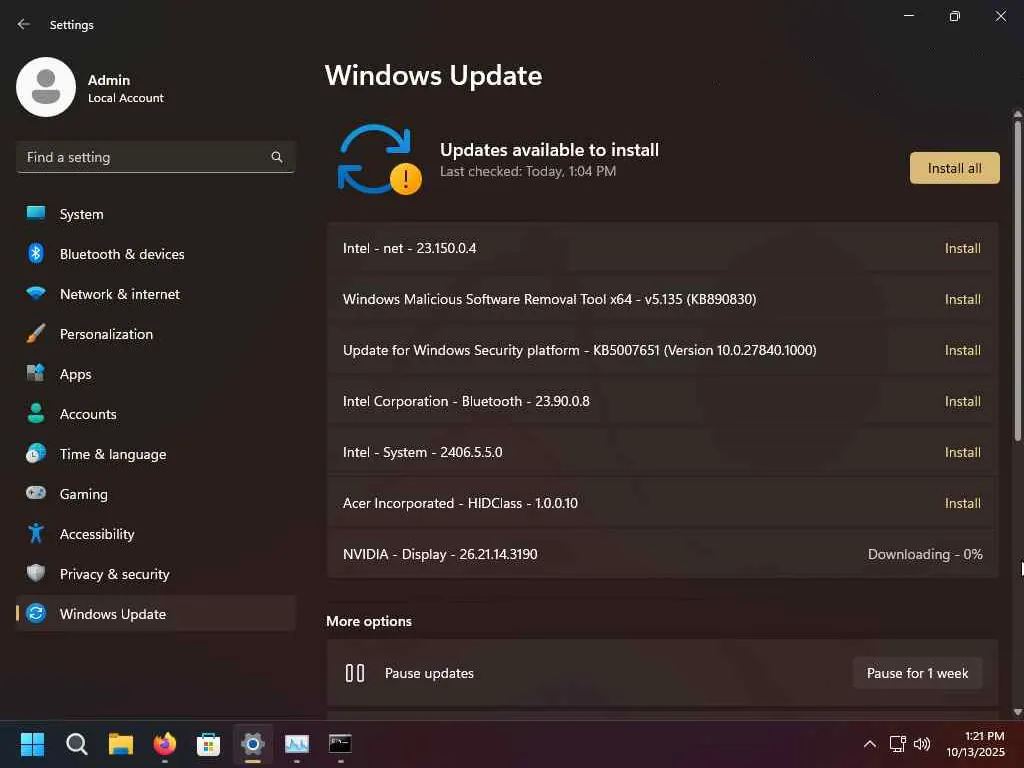Click the System monitor icon in sidebar
This screenshot has width=1024, height=768.
[36, 214]
